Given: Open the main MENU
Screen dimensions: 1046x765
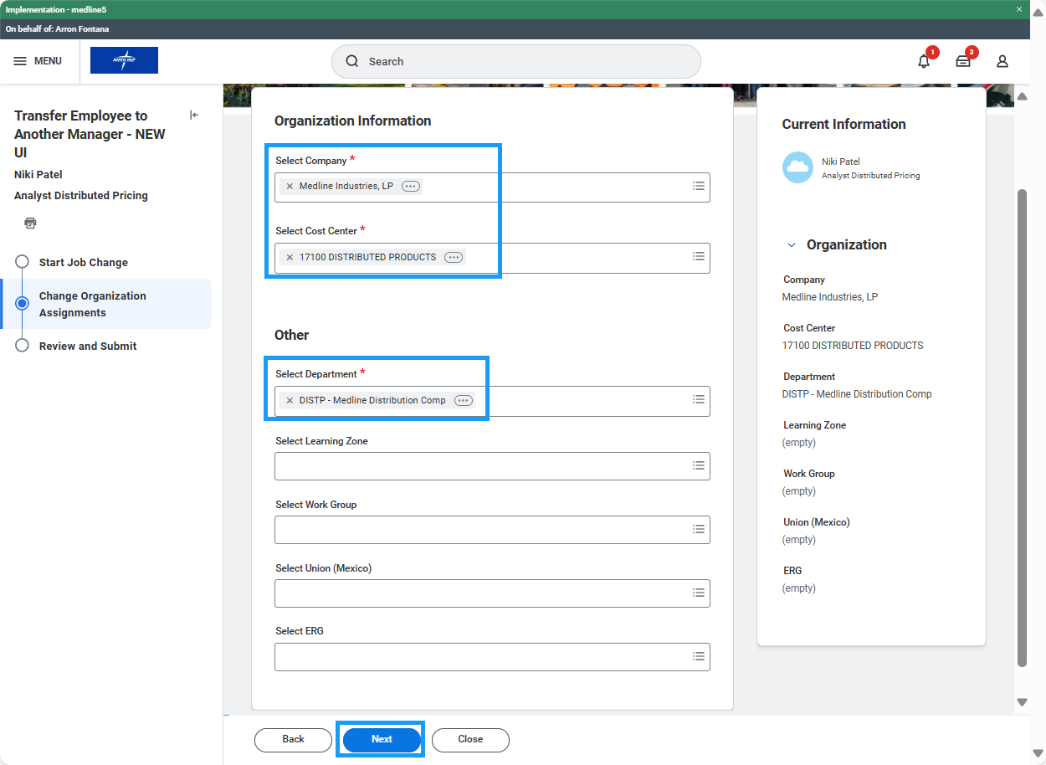Looking at the screenshot, I should click(37, 61).
